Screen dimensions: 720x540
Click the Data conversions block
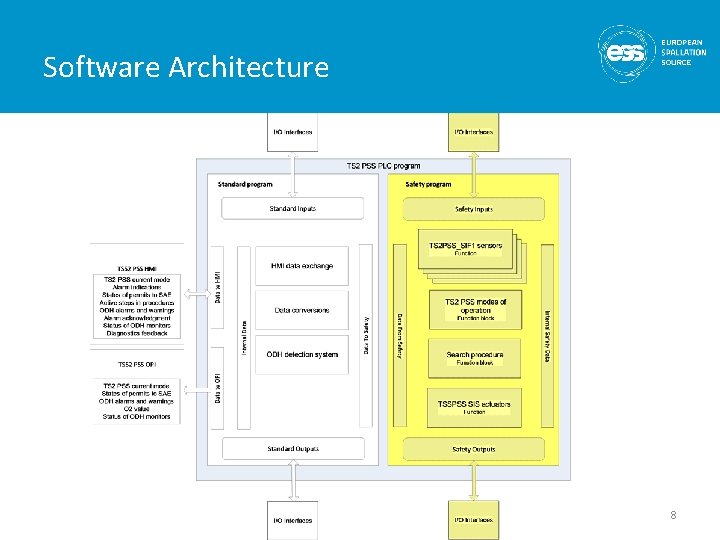[x=302, y=310]
